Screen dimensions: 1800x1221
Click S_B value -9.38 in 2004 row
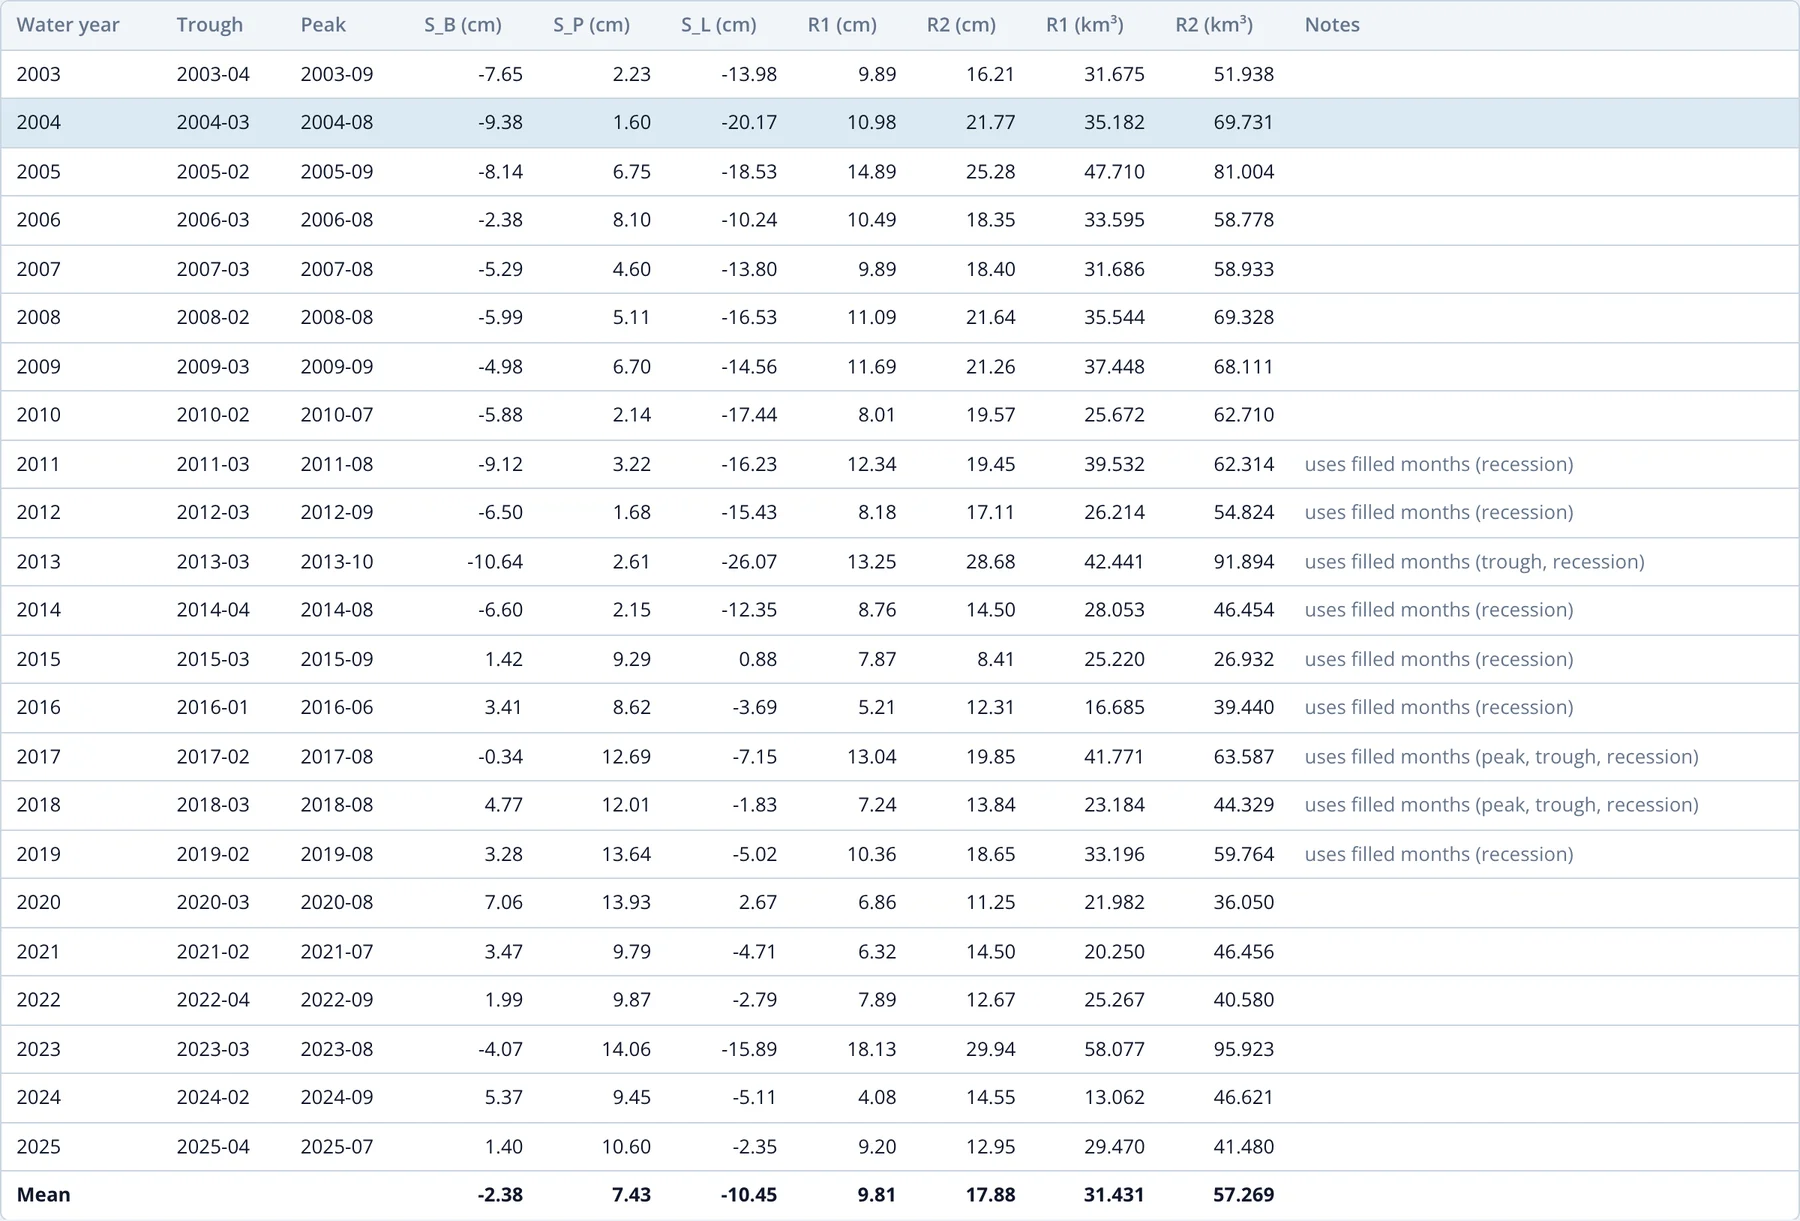(x=500, y=122)
